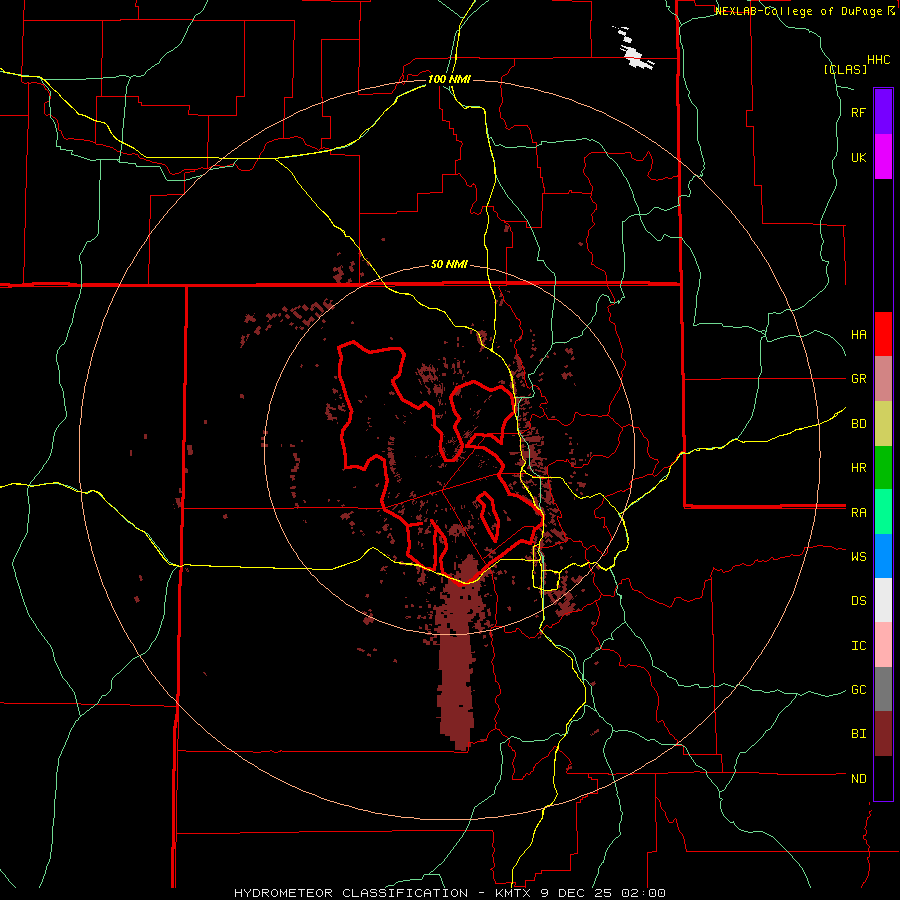Click the dusty pink GR legend swatch
Screen dimensions: 900x900
tap(883, 378)
